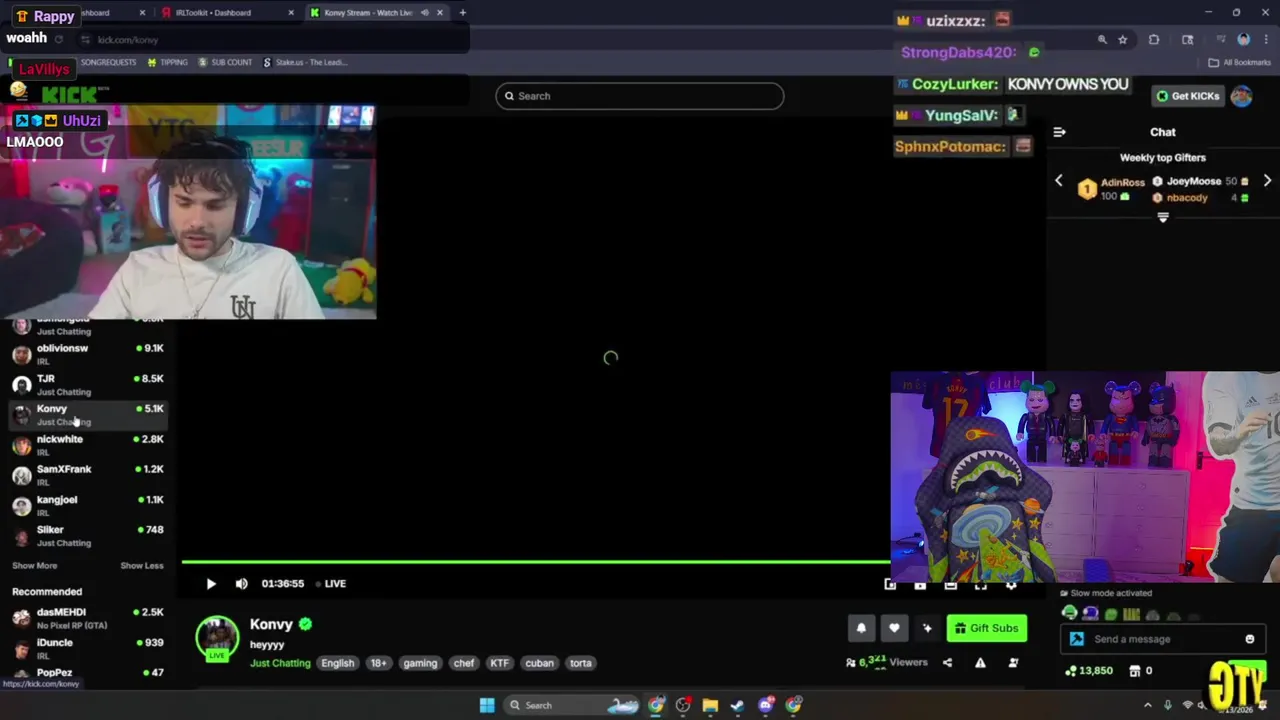
Task: Expand the top gifters leaderboard
Action: pyautogui.click(x=1162, y=217)
